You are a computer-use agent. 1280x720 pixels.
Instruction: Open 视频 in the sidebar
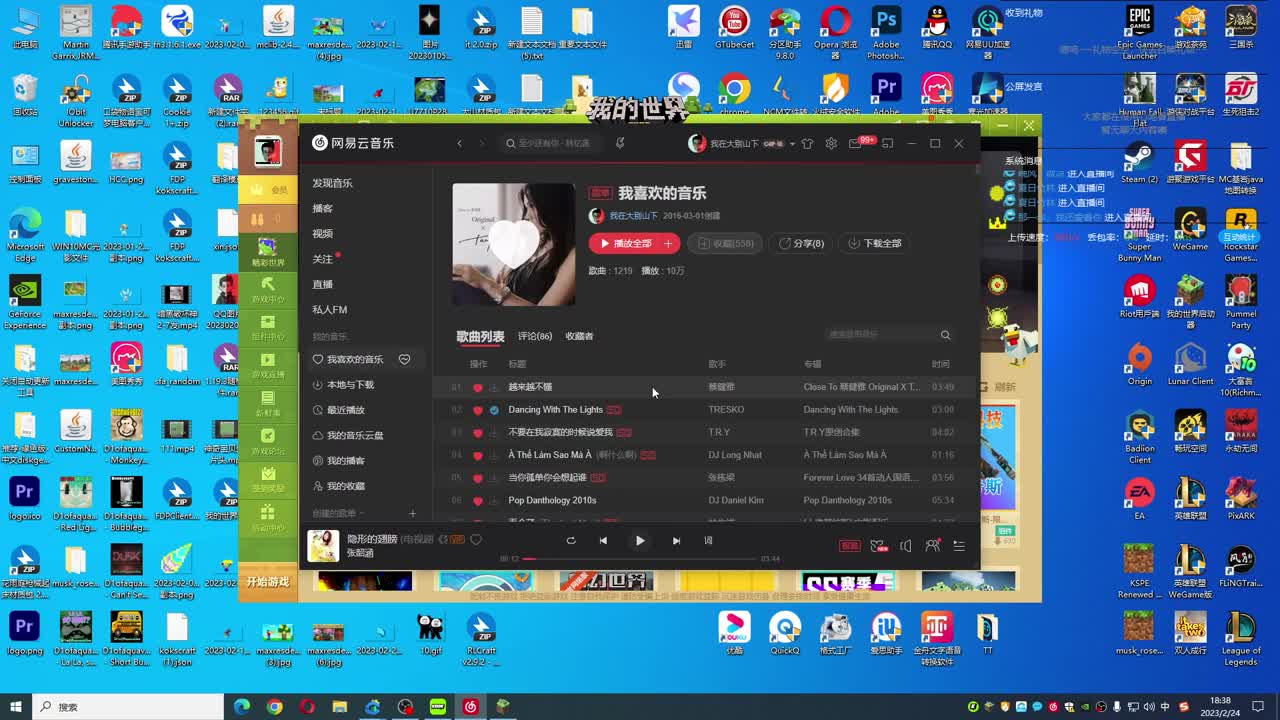point(322,233)
